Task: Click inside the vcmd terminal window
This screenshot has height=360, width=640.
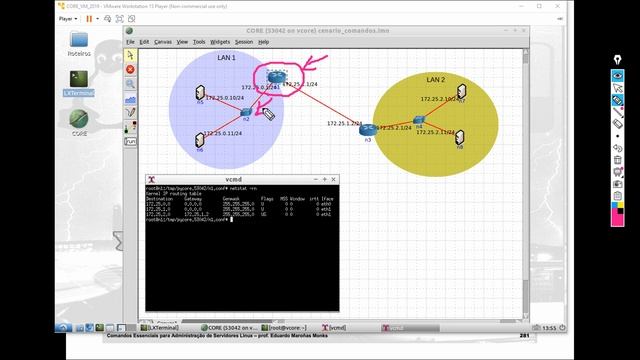Action: (242, 248)
